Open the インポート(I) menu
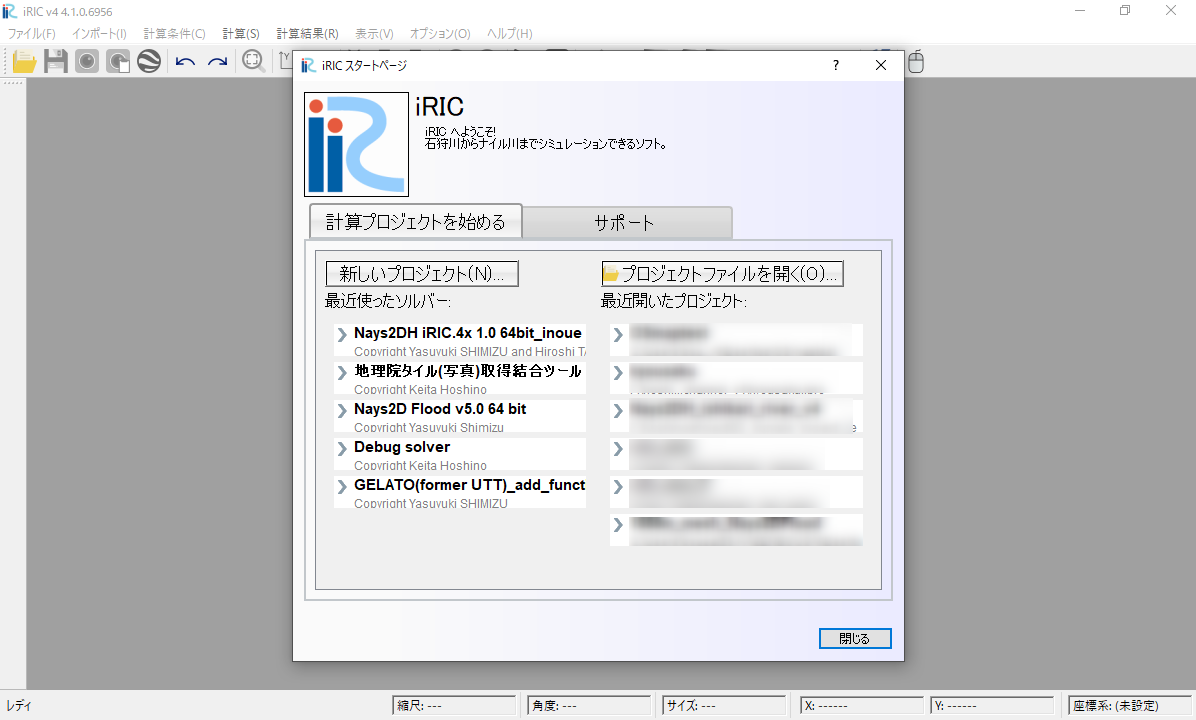 click(x=99, y=34)
